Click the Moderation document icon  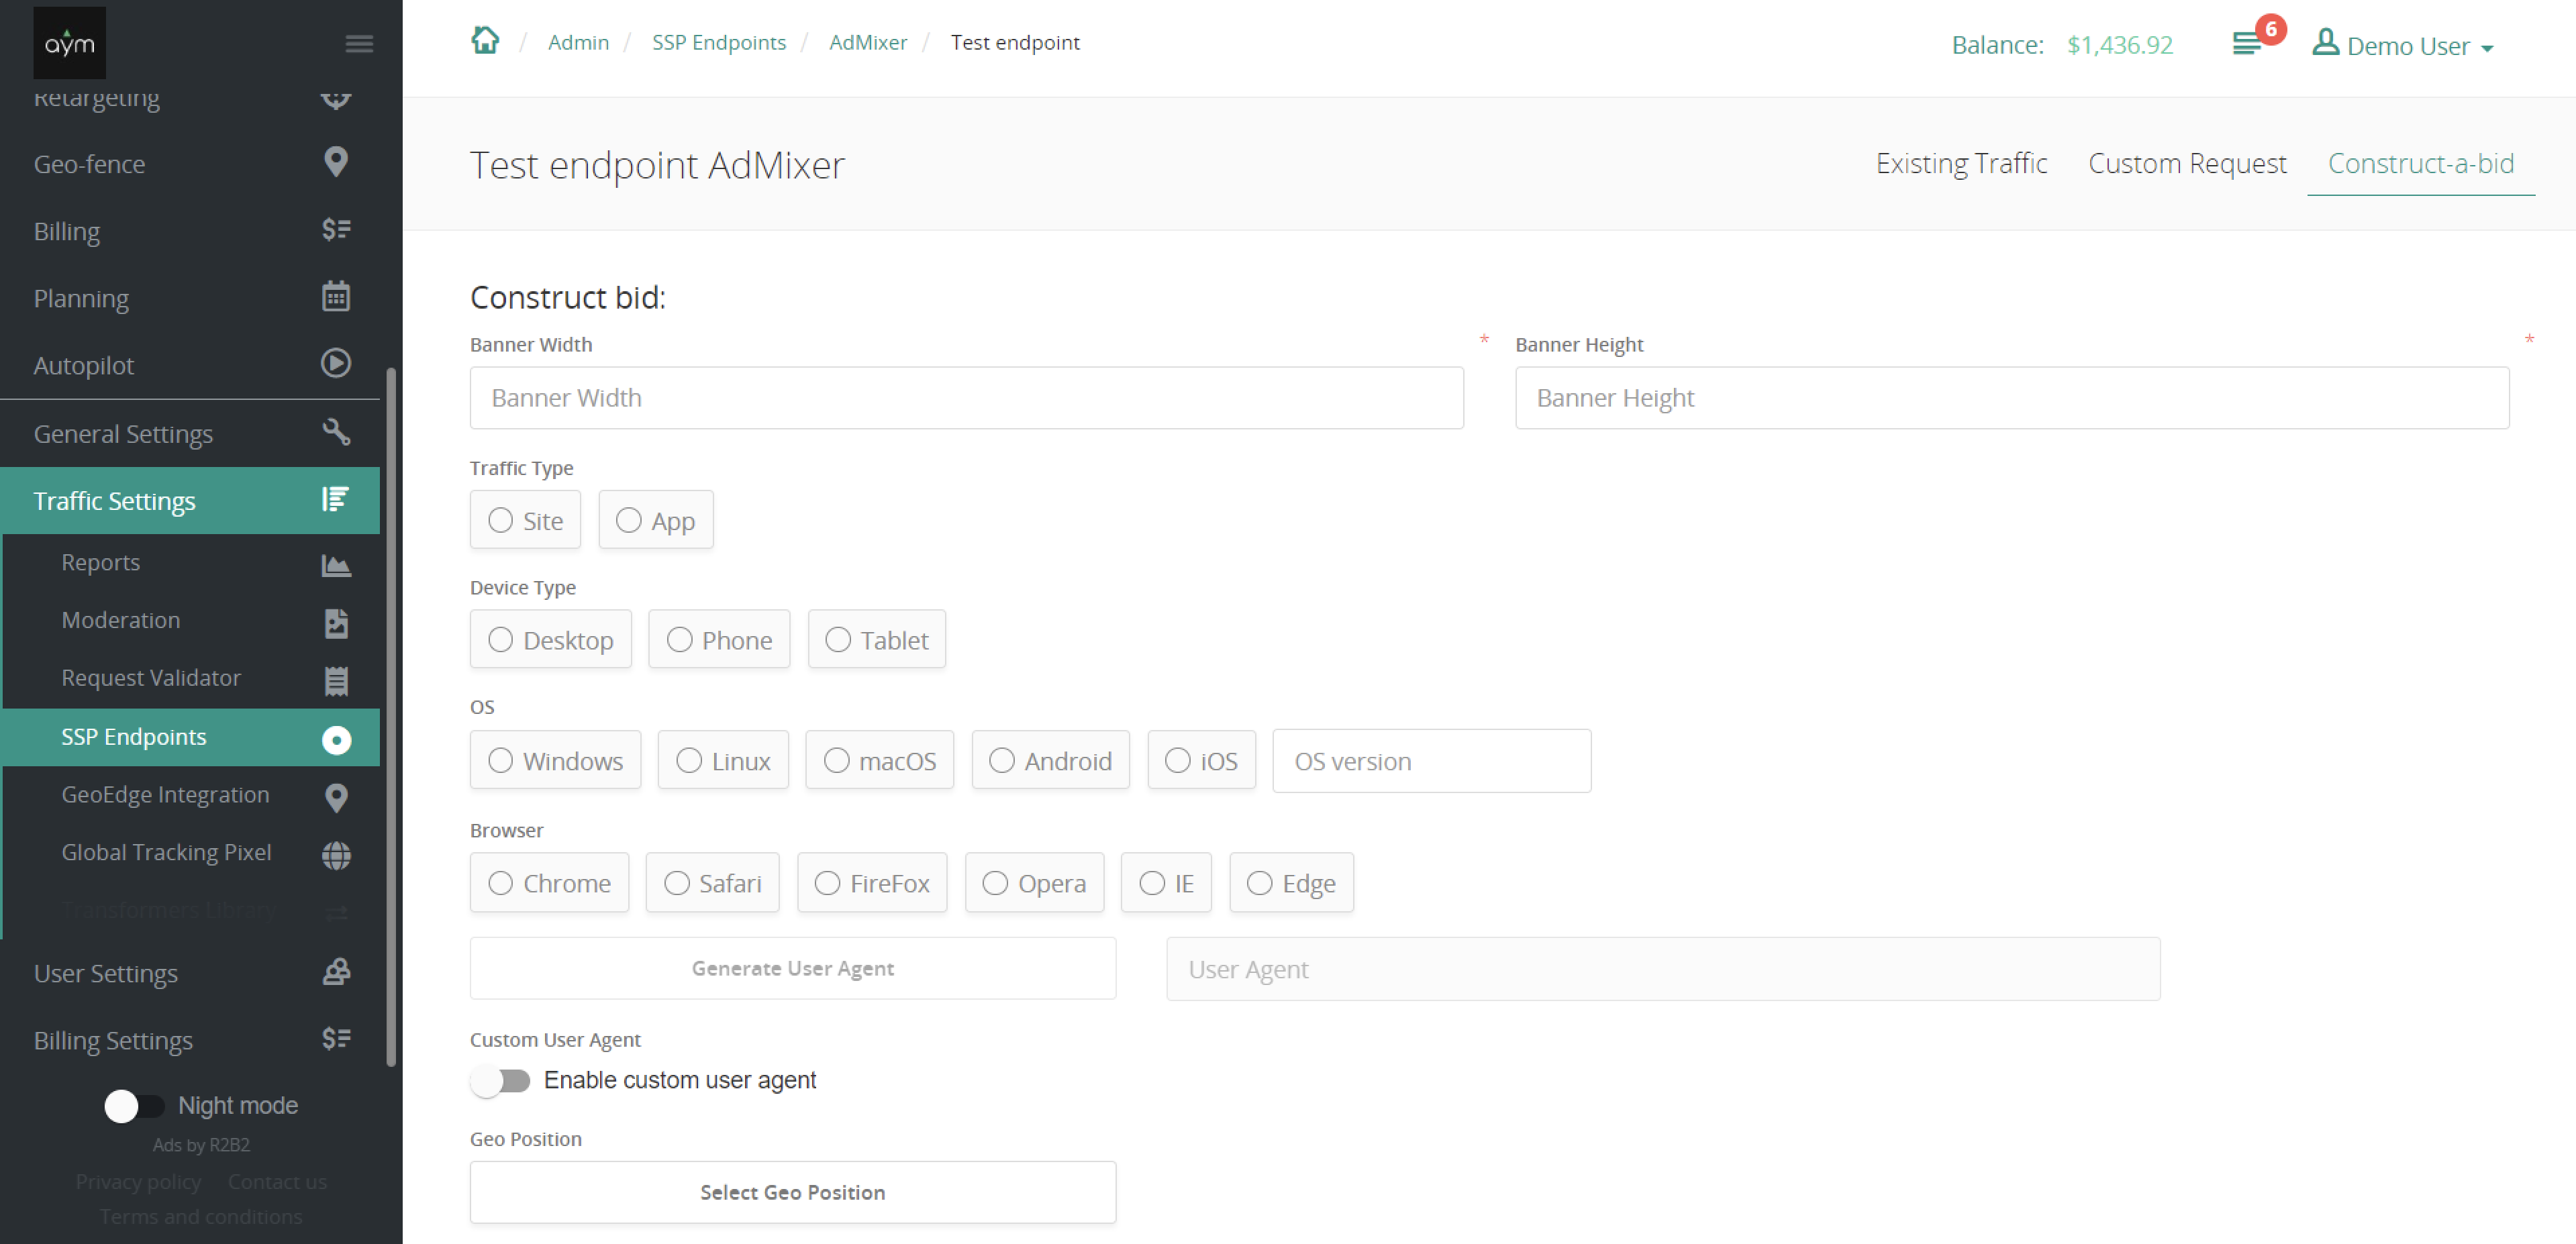click(336, 623)
